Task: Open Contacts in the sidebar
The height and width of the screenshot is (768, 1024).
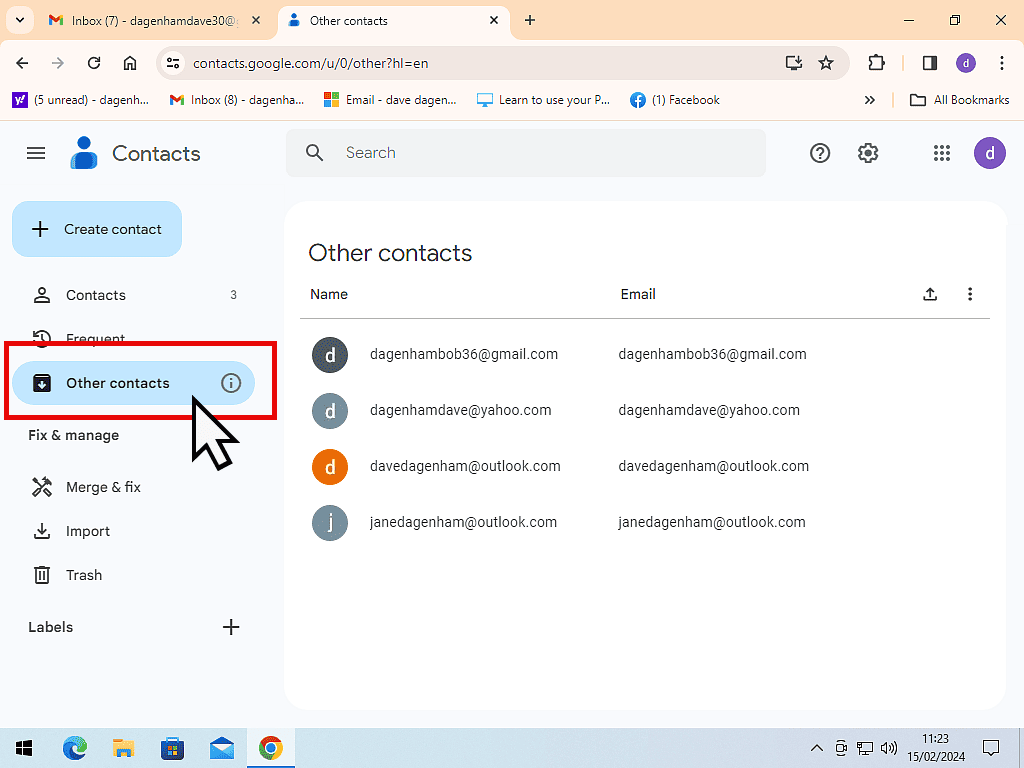Action: point(96,295)
